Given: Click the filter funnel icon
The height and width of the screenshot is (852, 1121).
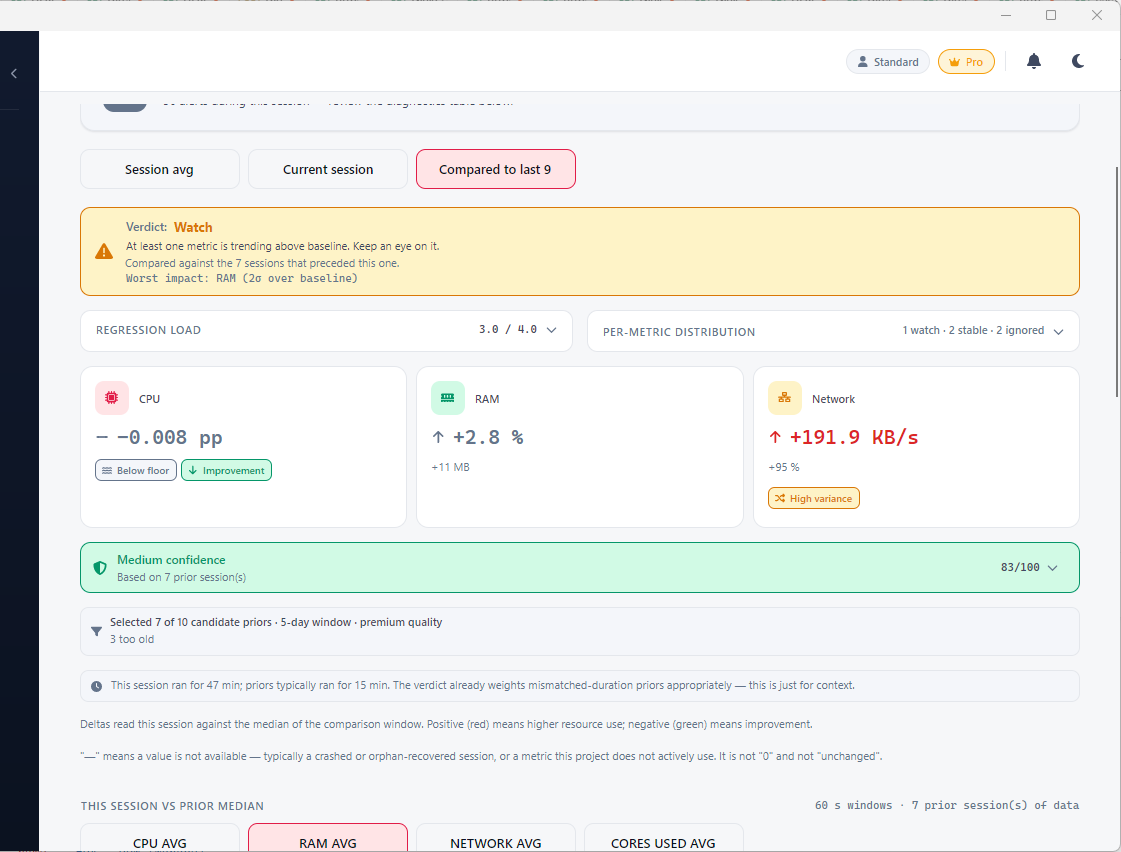Looking at the screenshot, I should (x=97, y=631).
